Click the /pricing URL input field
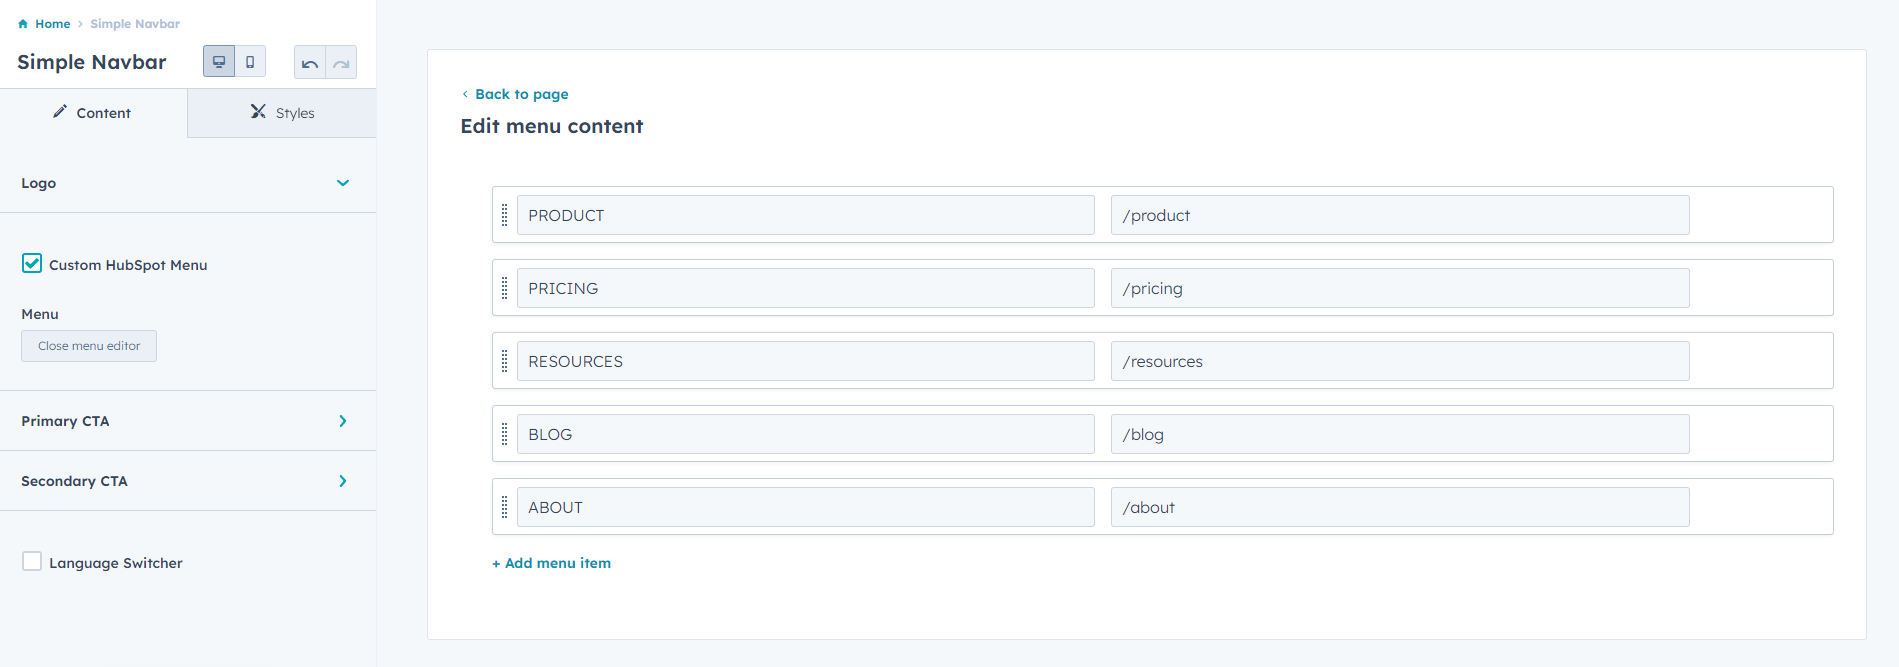The width and height of the screenshot is (1899, 667). (x=1399, y=288)
